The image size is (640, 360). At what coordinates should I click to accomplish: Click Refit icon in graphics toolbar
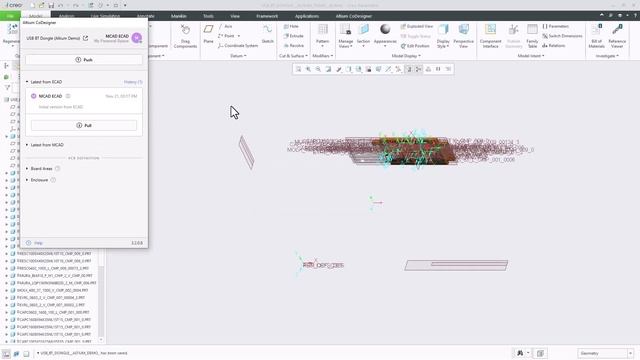(298, 69)
